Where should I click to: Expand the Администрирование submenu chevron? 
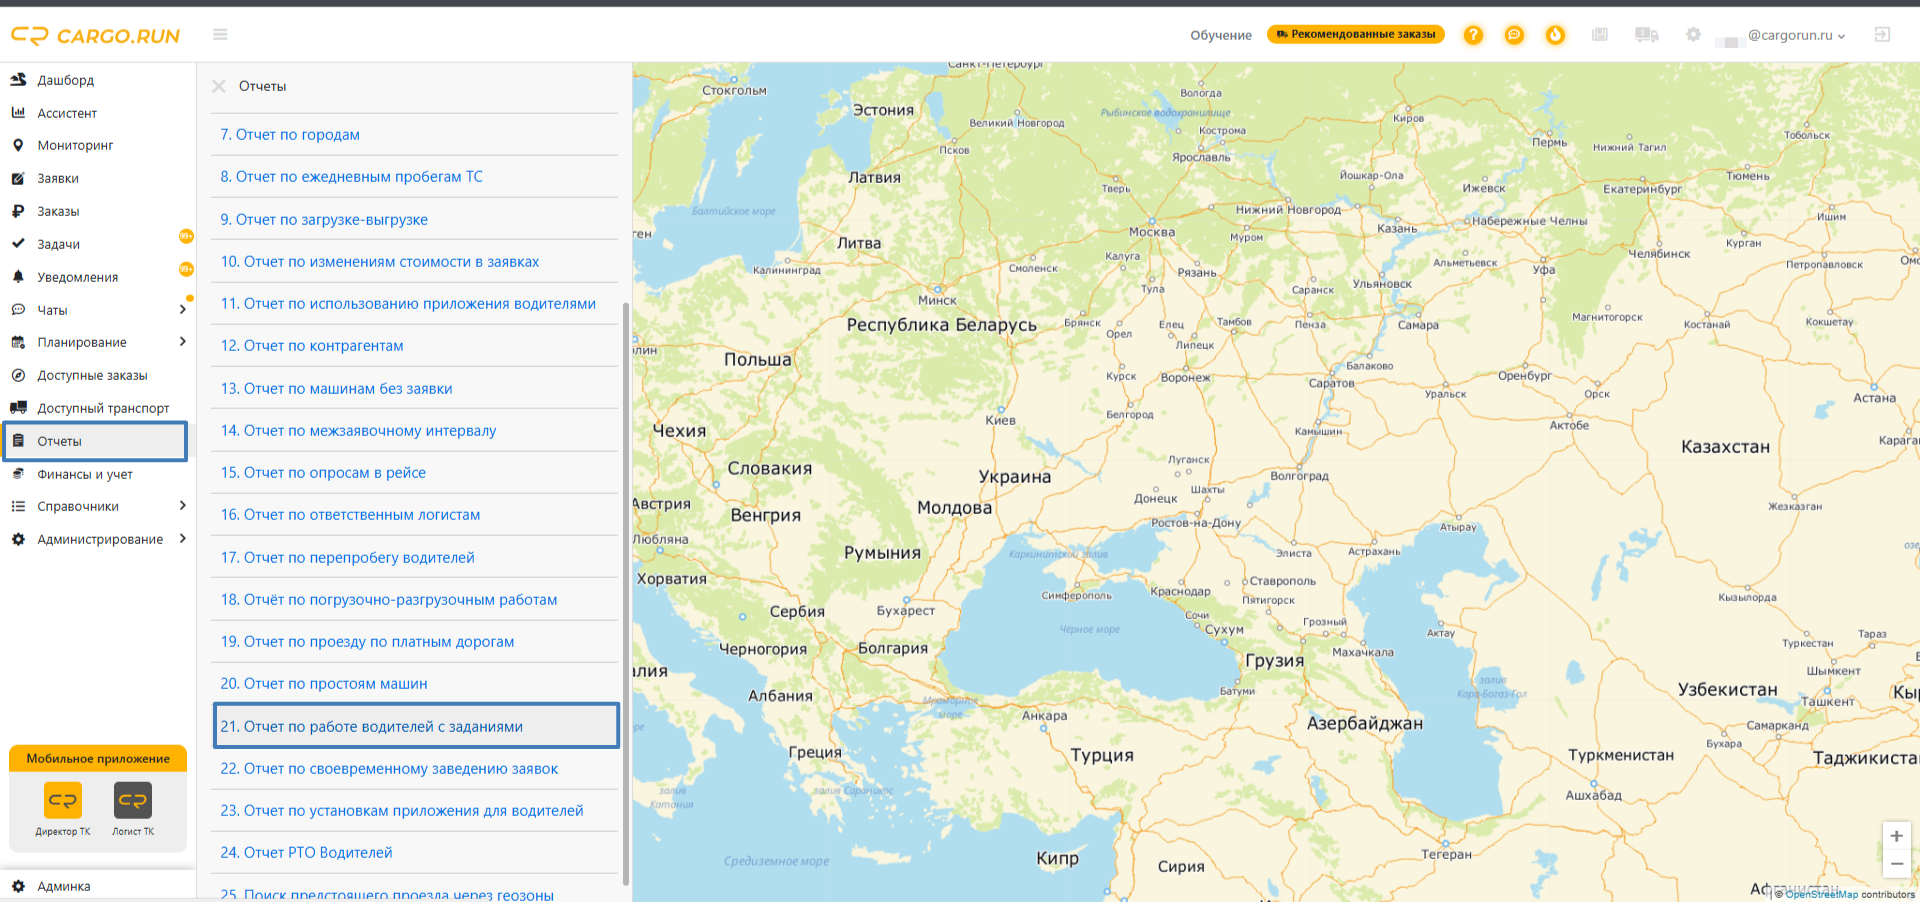(x=182, y=539)
